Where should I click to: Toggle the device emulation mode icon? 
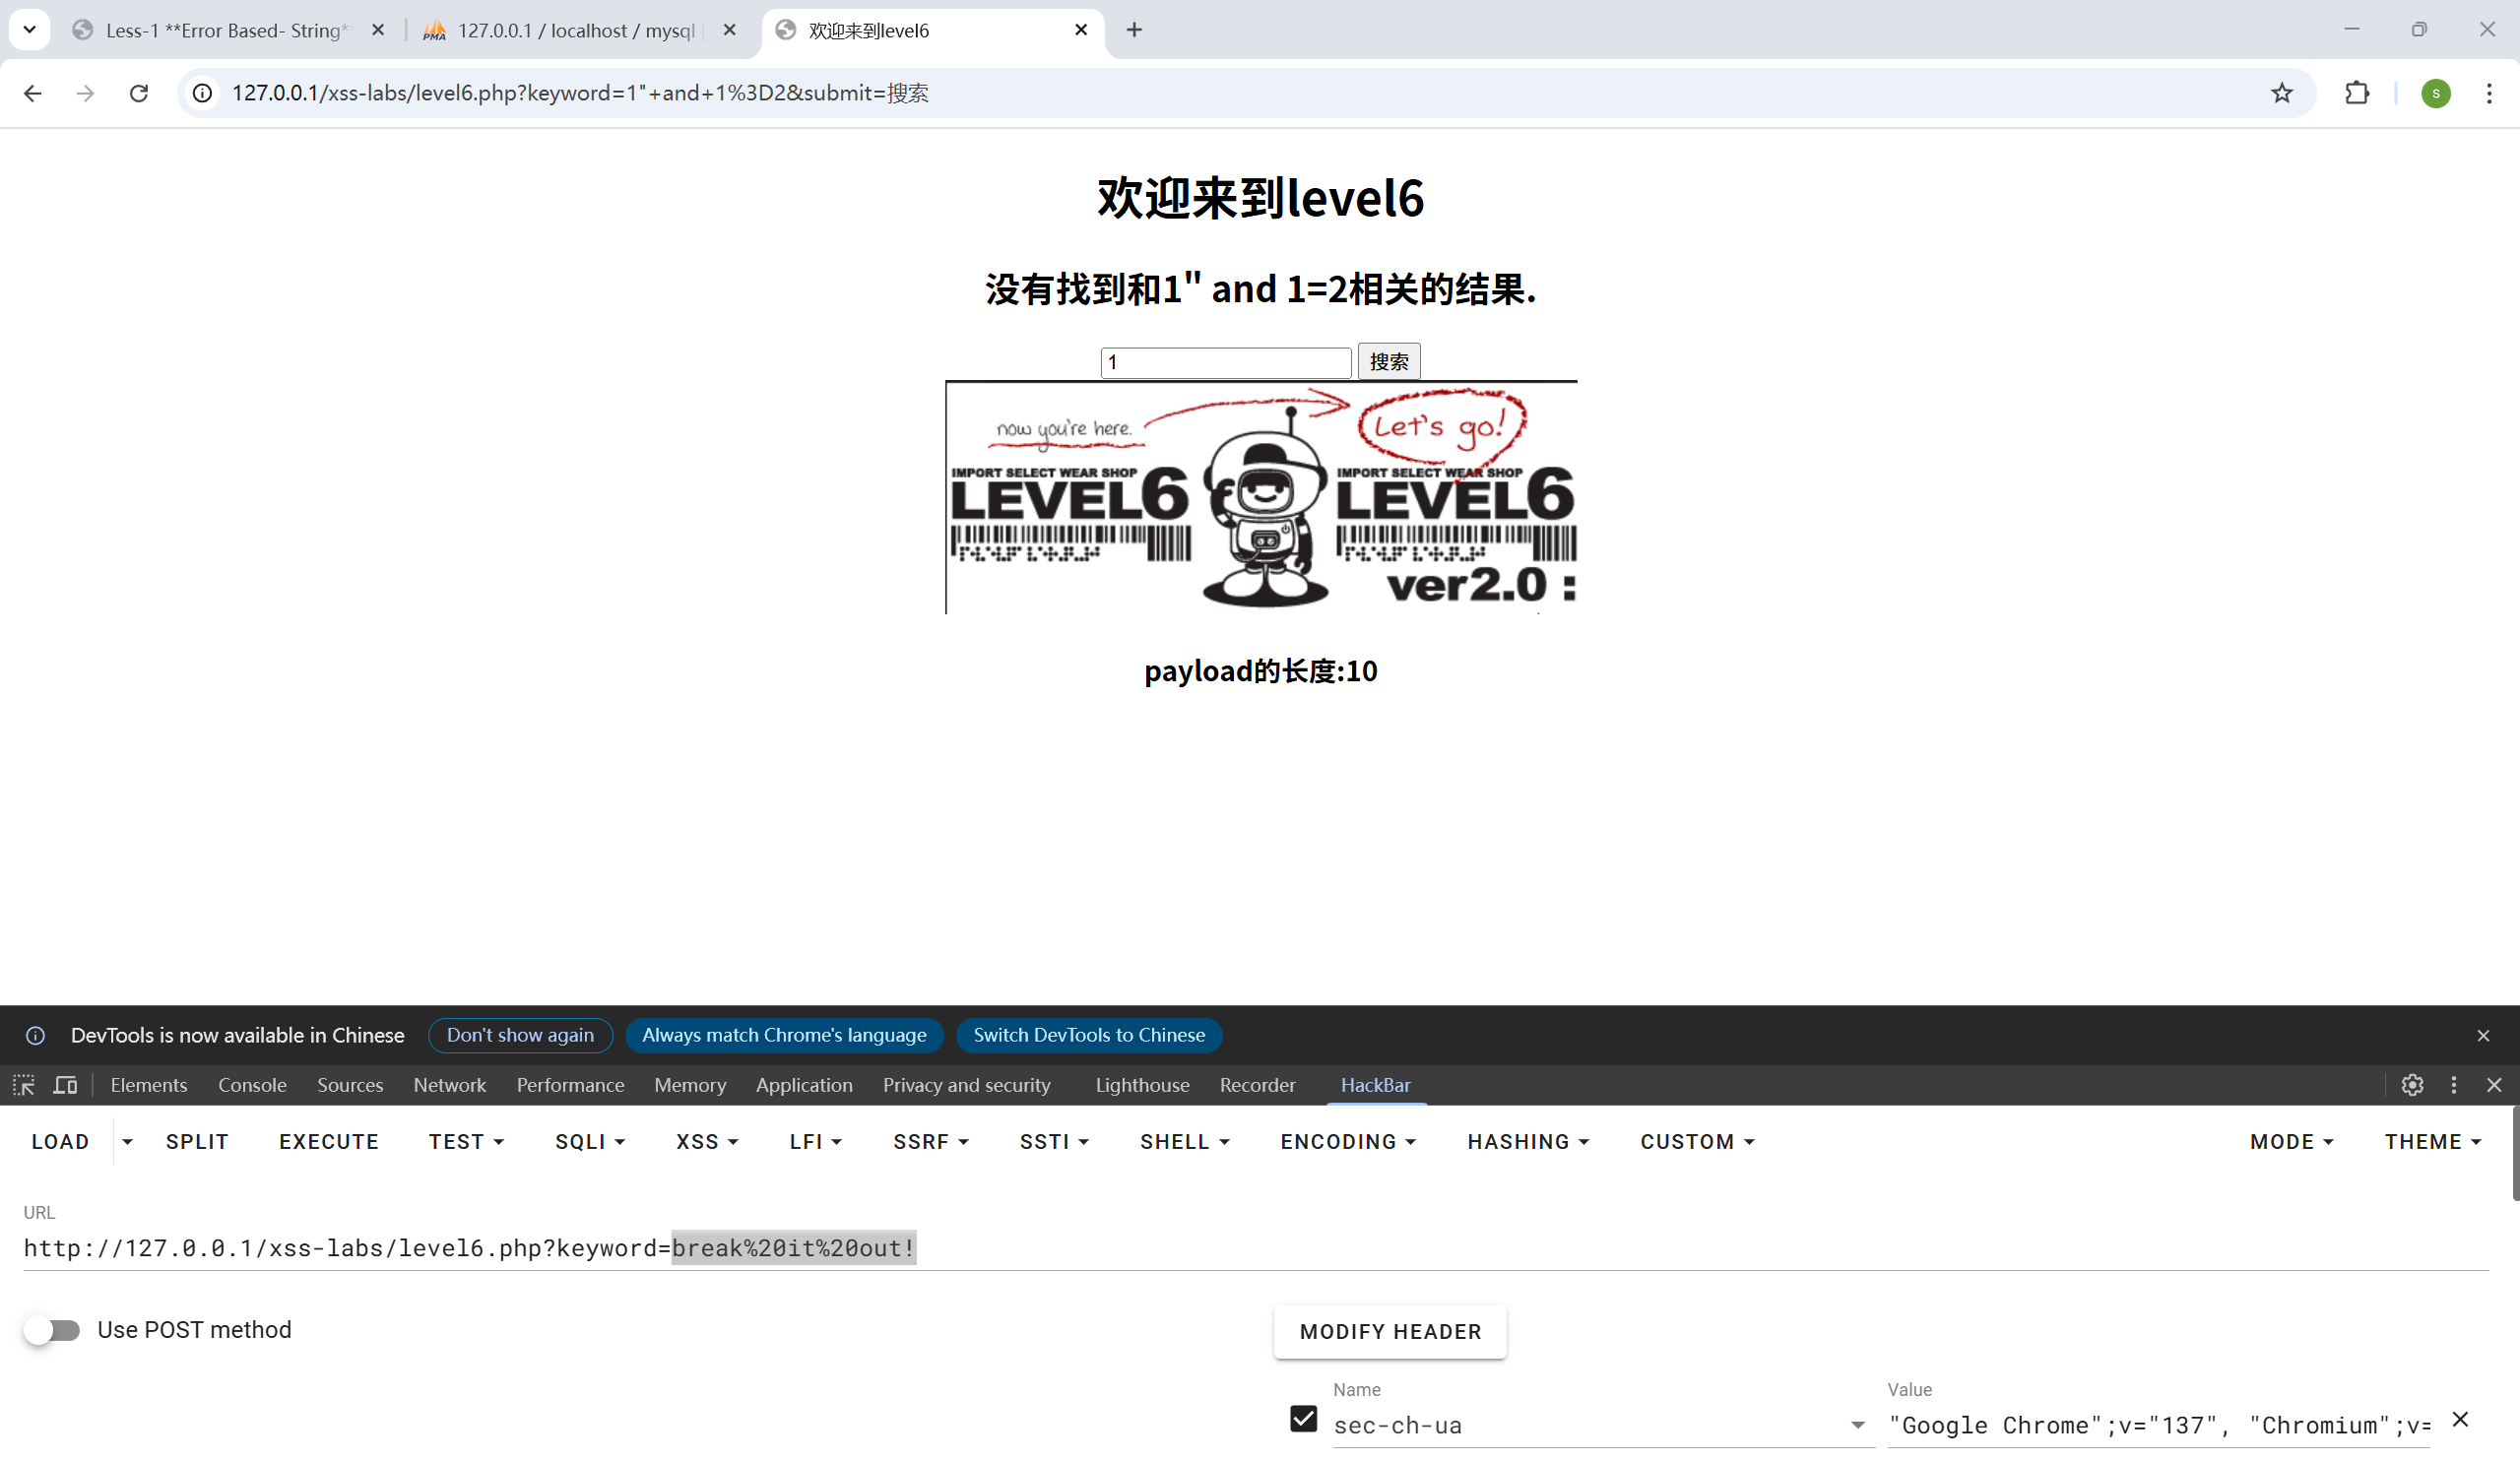64,1085
